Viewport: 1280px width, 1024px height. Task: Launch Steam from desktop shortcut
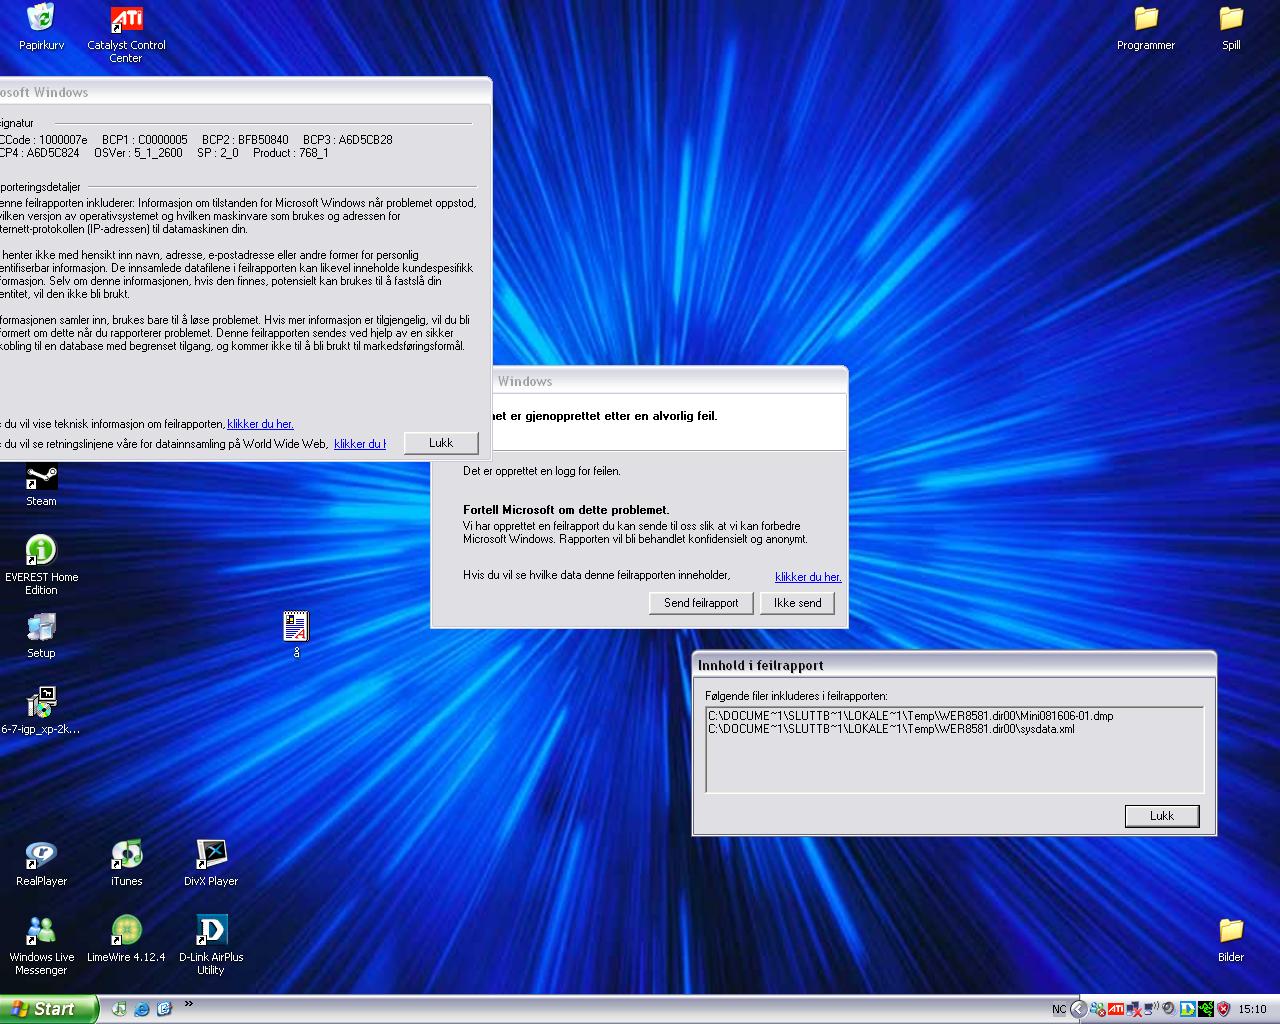click(x=41, y=485)
